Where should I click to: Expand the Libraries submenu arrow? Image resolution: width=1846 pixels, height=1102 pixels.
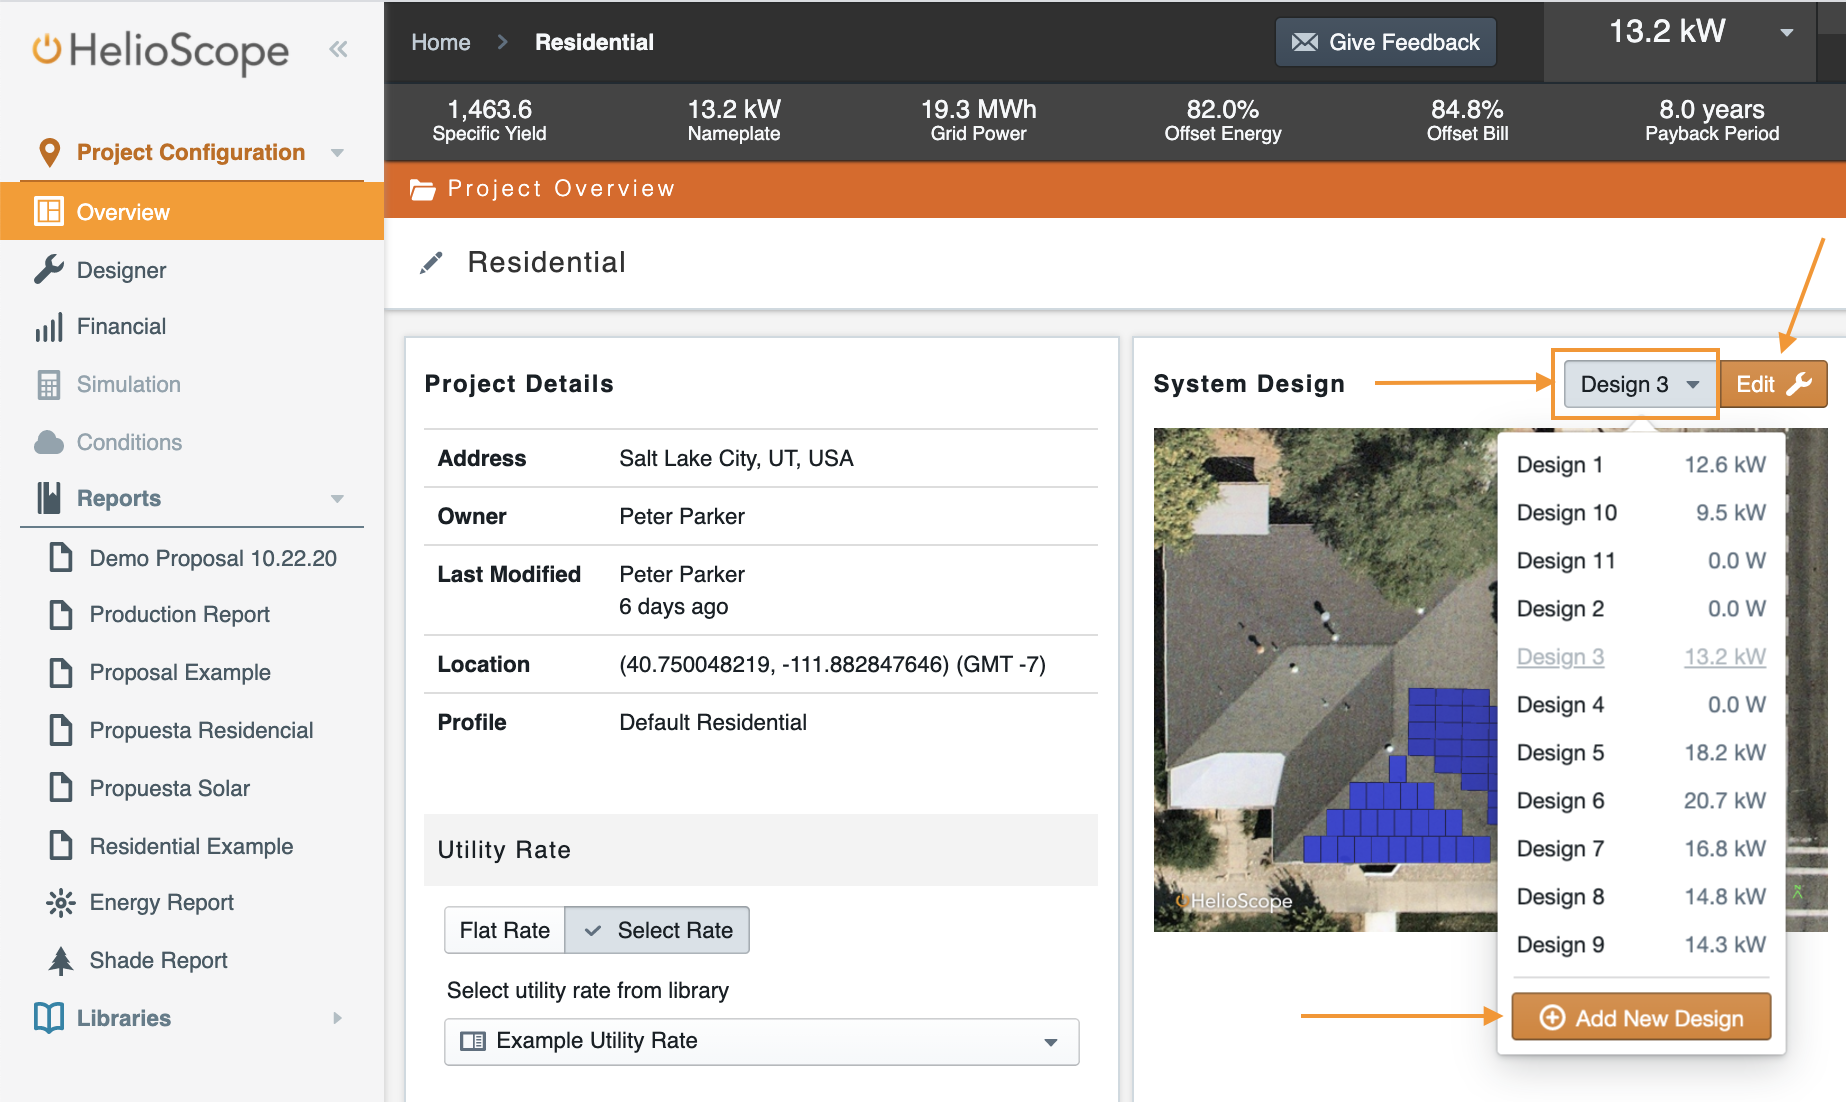pos(337,1018)
